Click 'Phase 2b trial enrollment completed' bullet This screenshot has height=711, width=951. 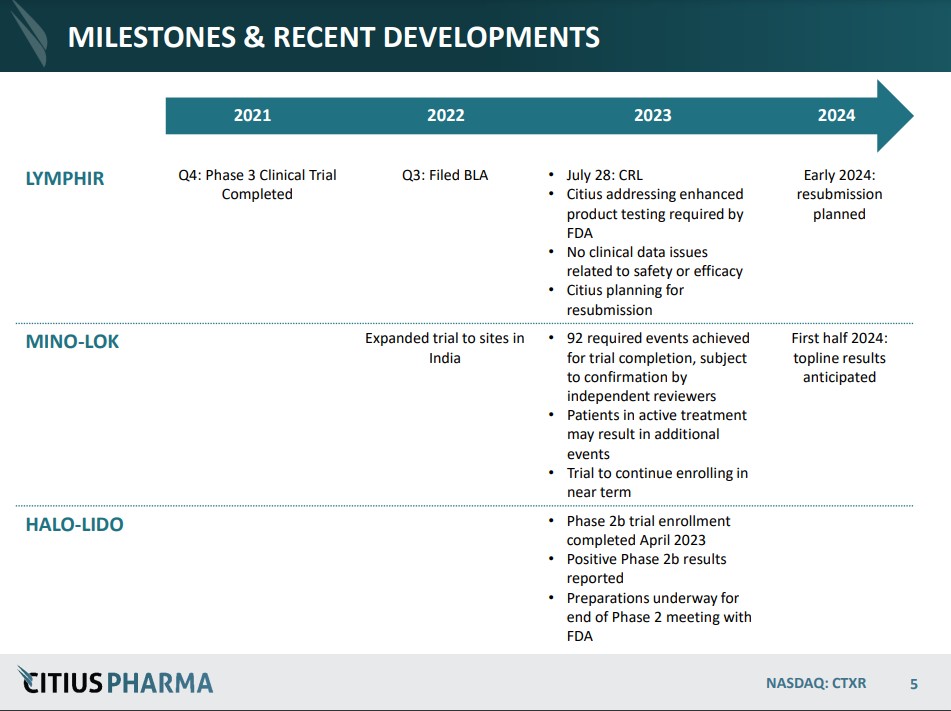coord(648,530)
